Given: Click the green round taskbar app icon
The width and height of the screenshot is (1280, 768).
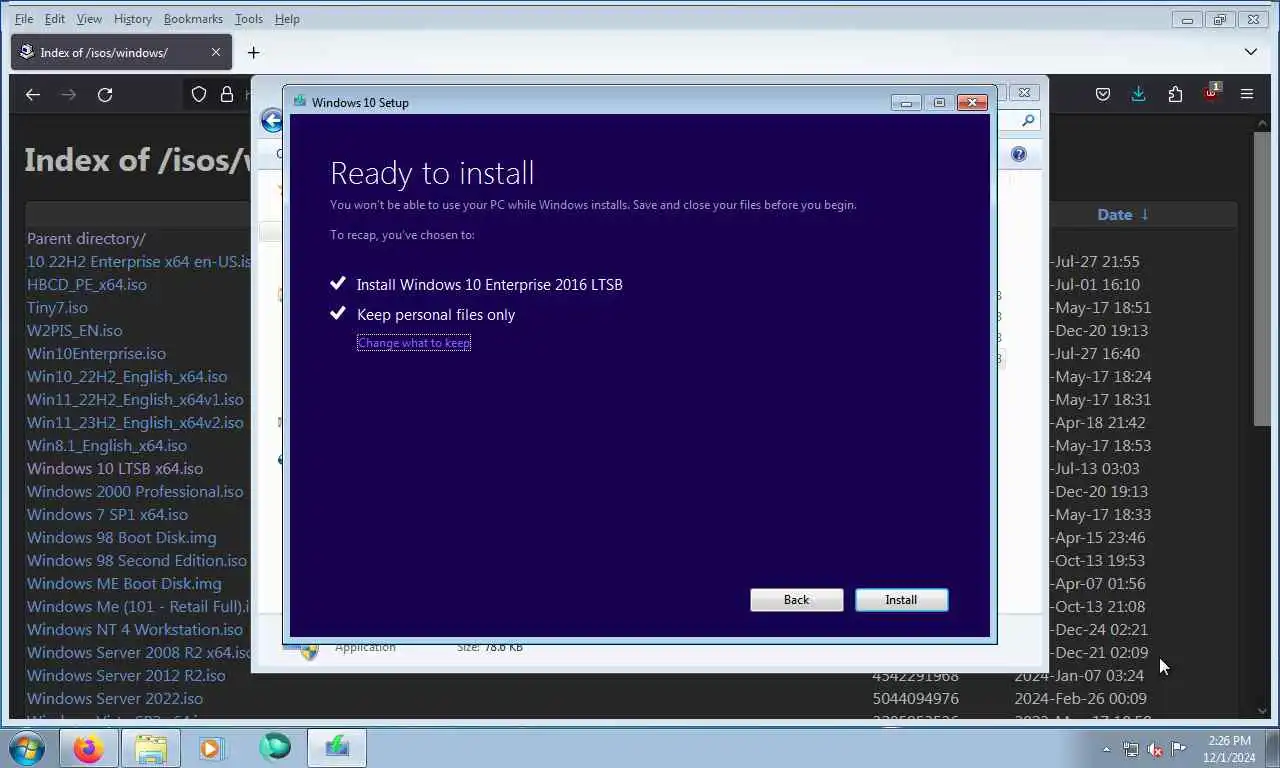Looking at the screenshot, I should coord(275,748).
